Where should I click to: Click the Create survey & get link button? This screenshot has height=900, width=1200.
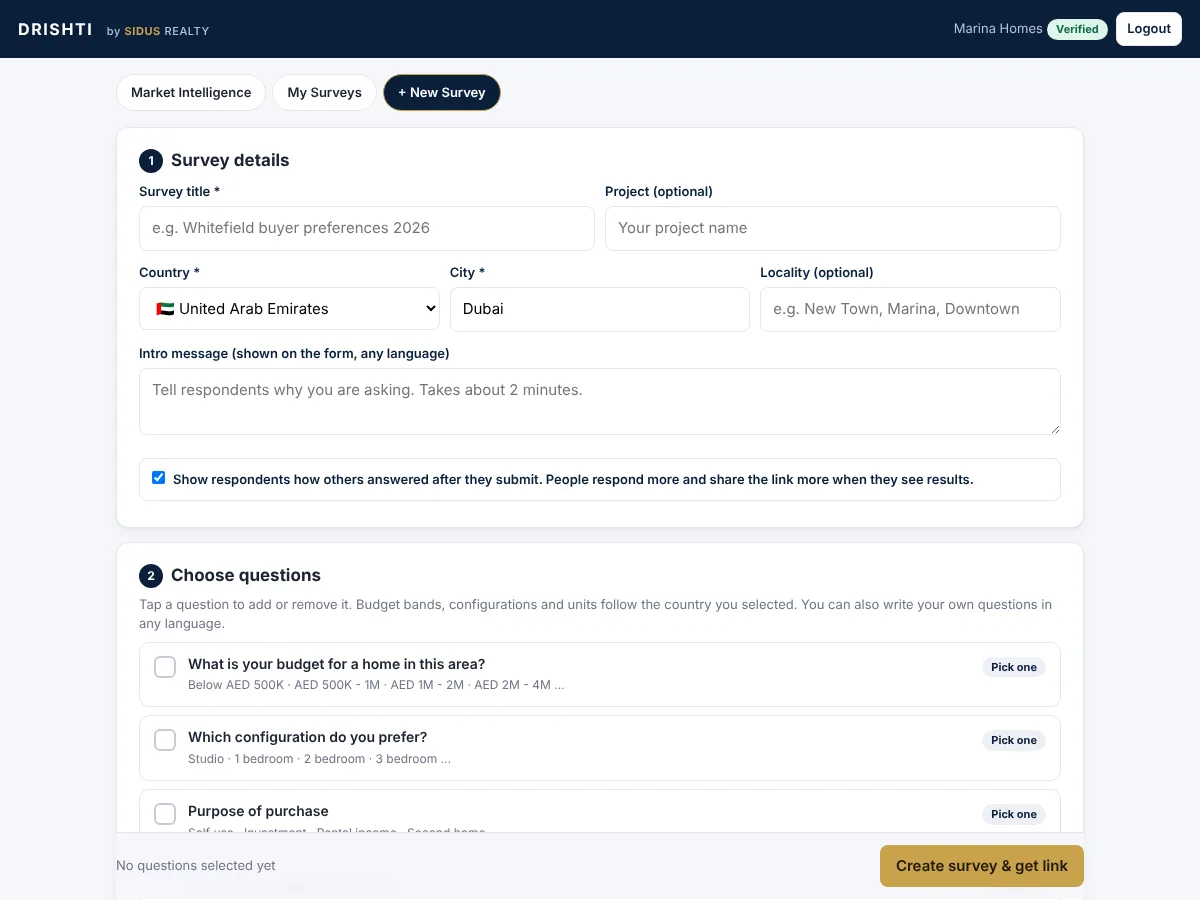[x=982, y=866]
